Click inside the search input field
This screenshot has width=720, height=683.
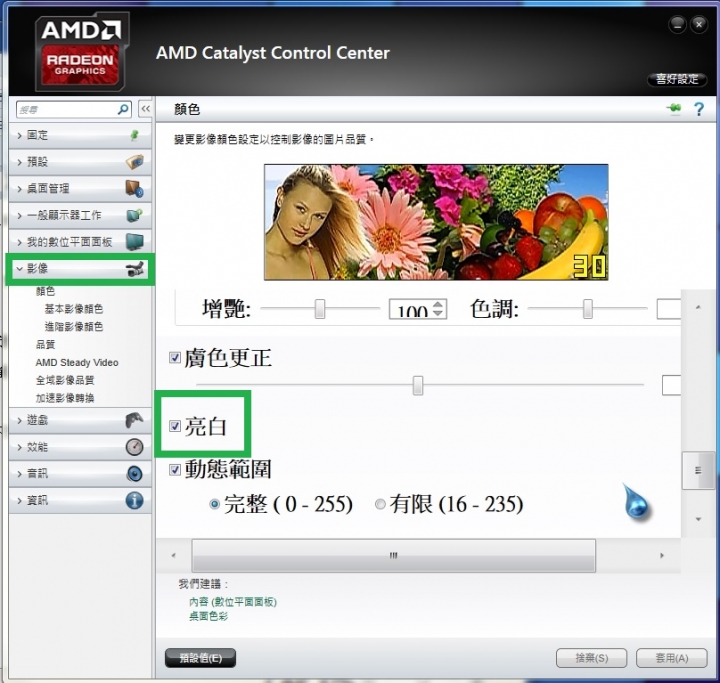pyautogui.click(x=67, y=109)
